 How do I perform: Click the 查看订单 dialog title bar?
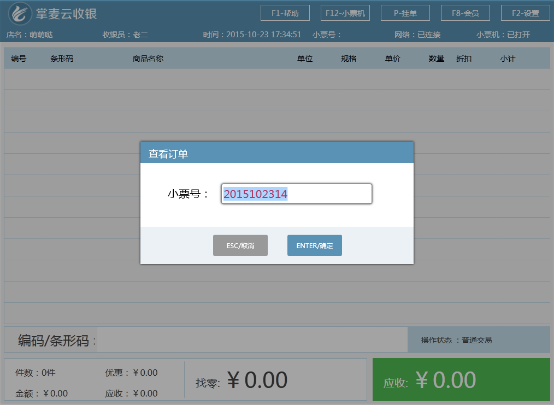(277, 153)
